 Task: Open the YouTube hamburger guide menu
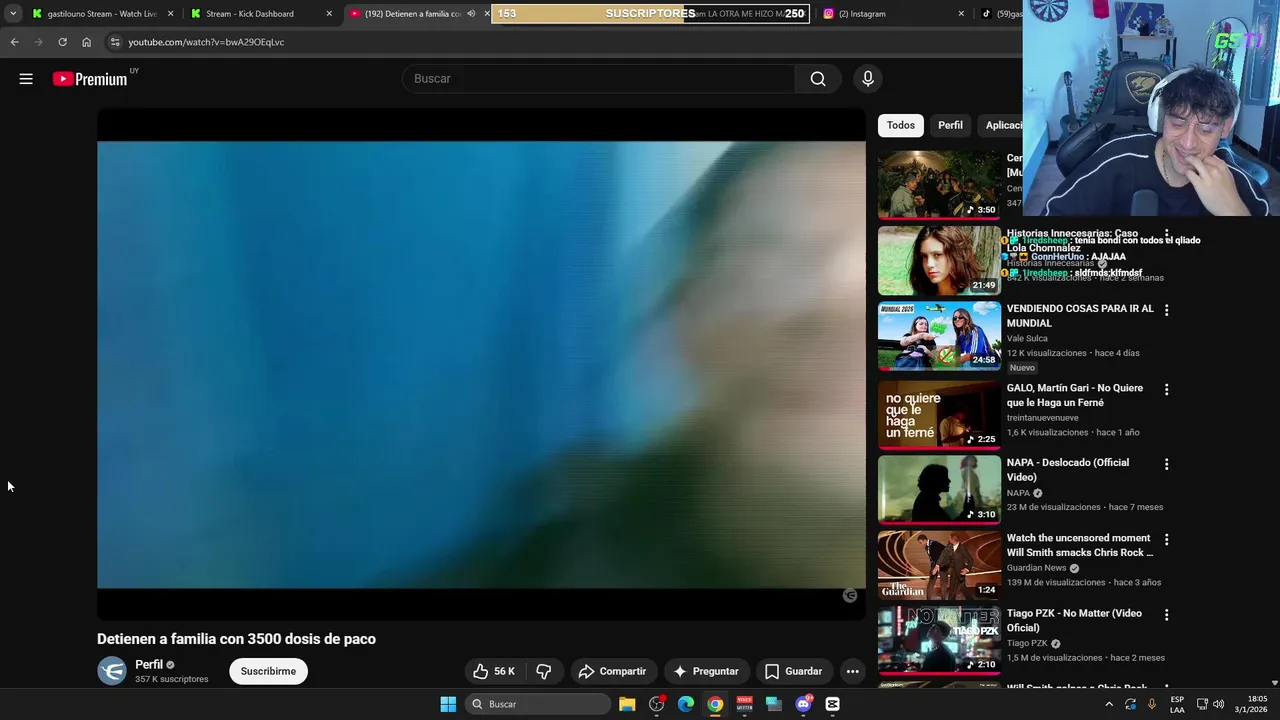tap(26, 79)
